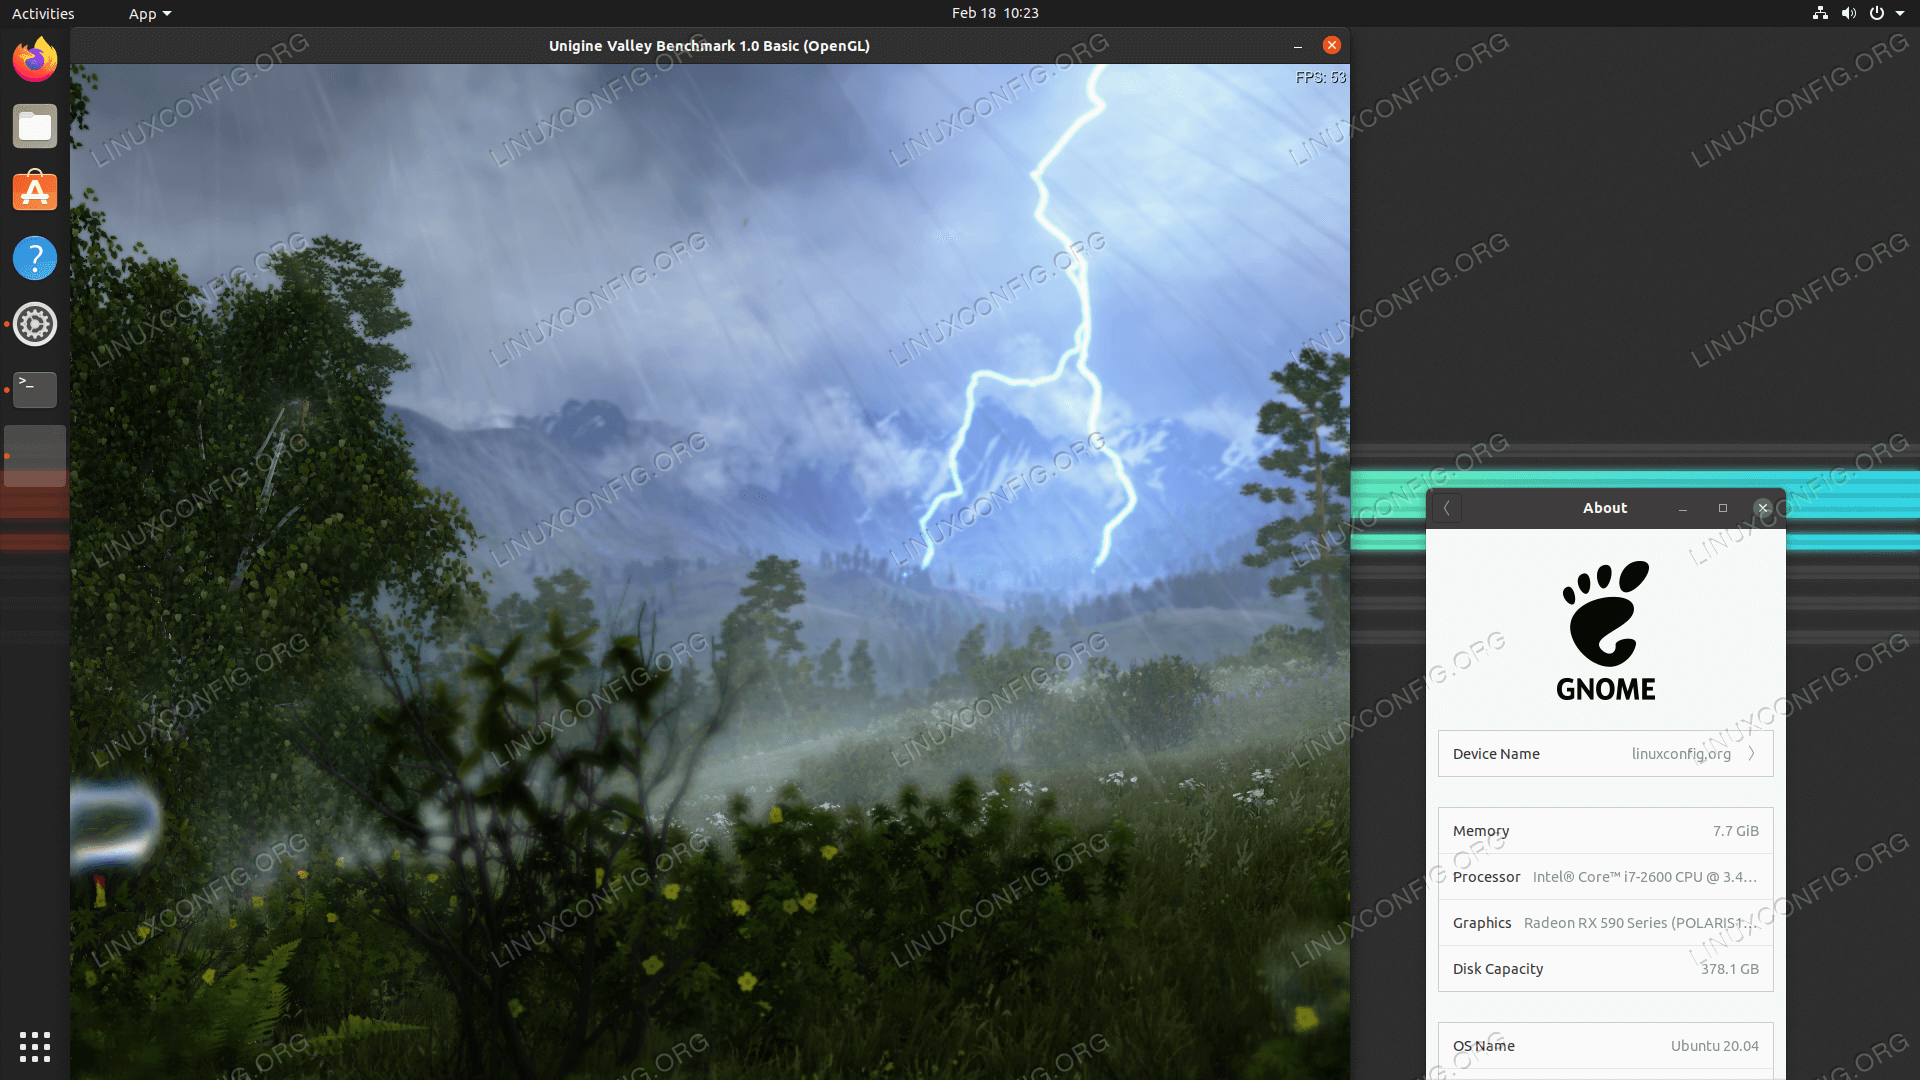Image resolution: width=1920 pixels, height=1080 pixels.
Task: Click the About window title text
Action: pyautogui.click(x=1605, y=508)
